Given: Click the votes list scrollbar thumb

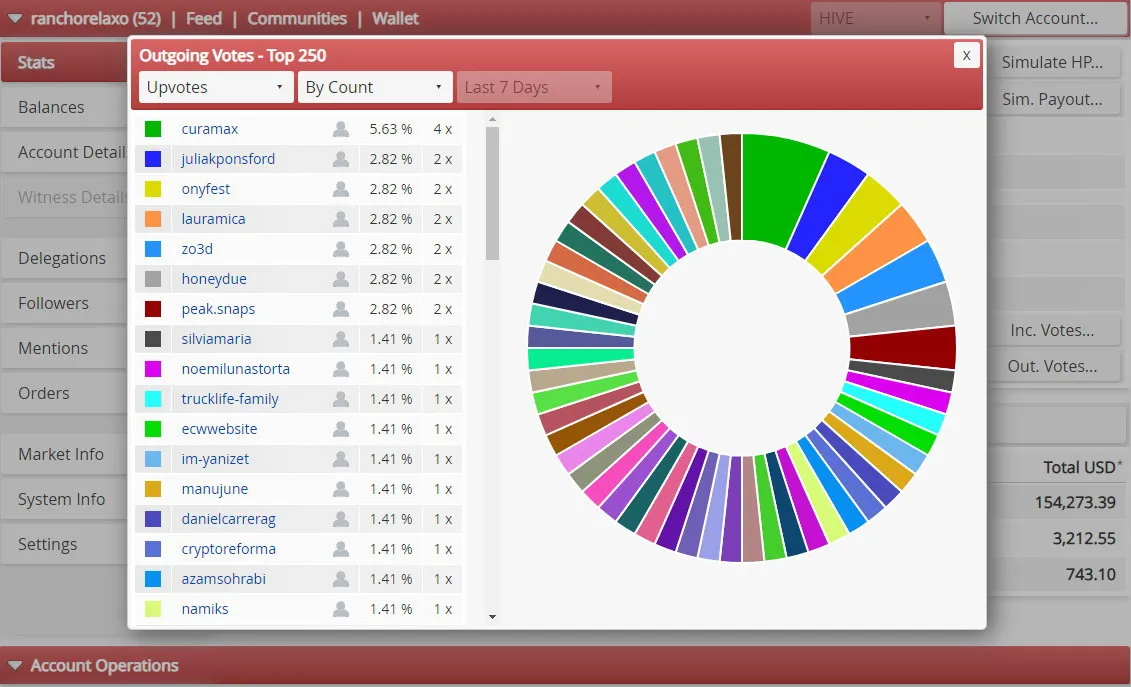Looking at the screenshot, I should 493,193.
